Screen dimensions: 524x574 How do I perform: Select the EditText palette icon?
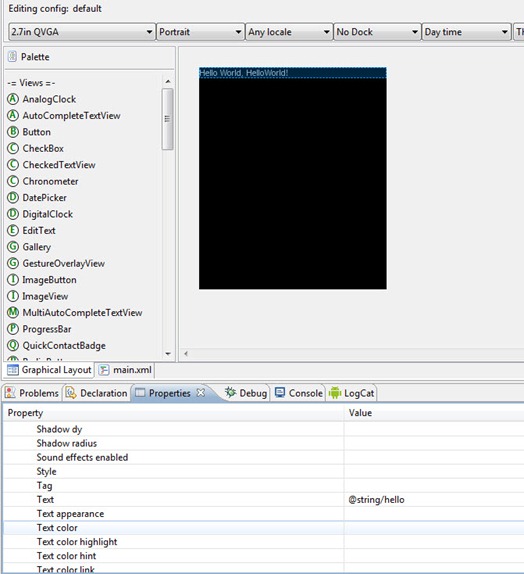click(x=13, y=230)
